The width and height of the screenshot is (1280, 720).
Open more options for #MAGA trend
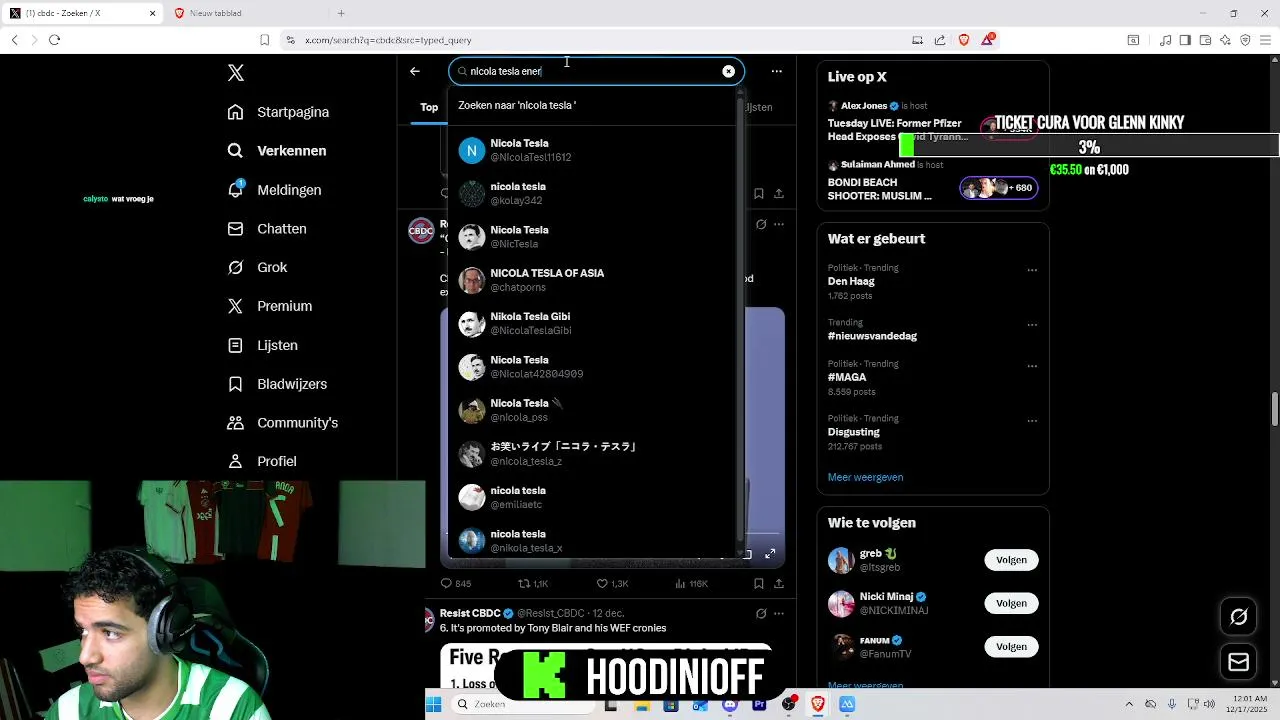click(1032, 366)
